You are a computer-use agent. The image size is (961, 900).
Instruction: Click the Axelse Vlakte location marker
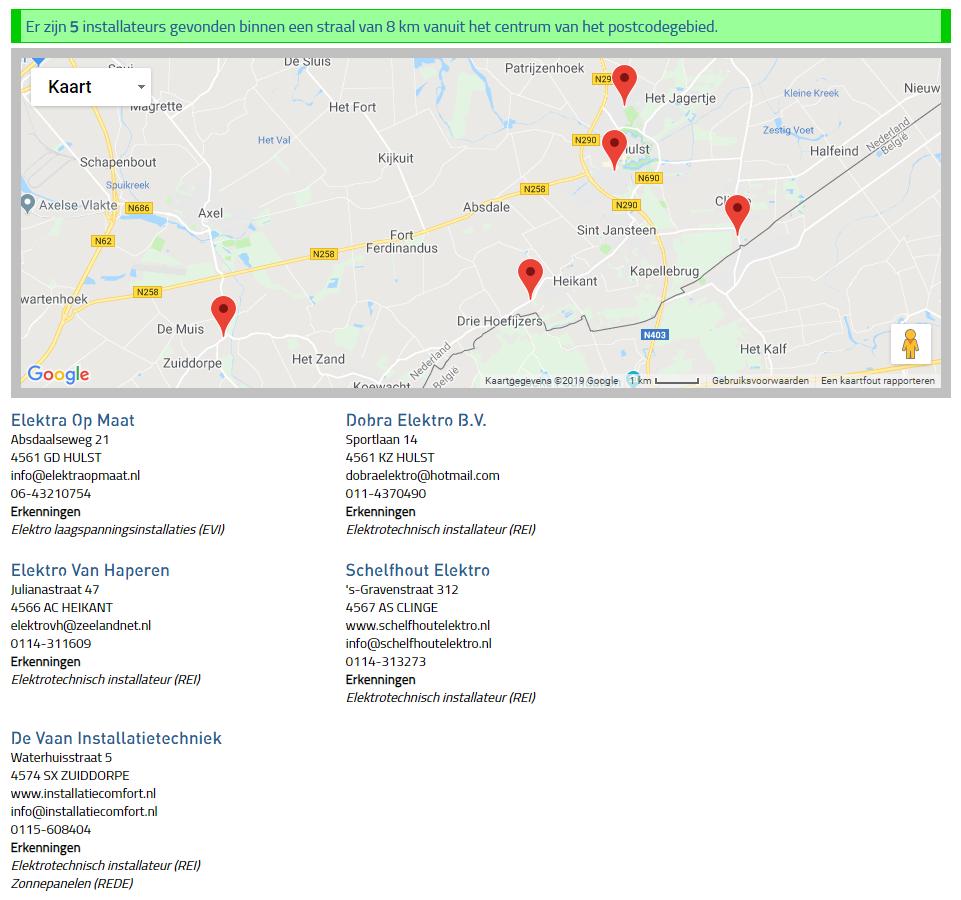pos(28,203)
